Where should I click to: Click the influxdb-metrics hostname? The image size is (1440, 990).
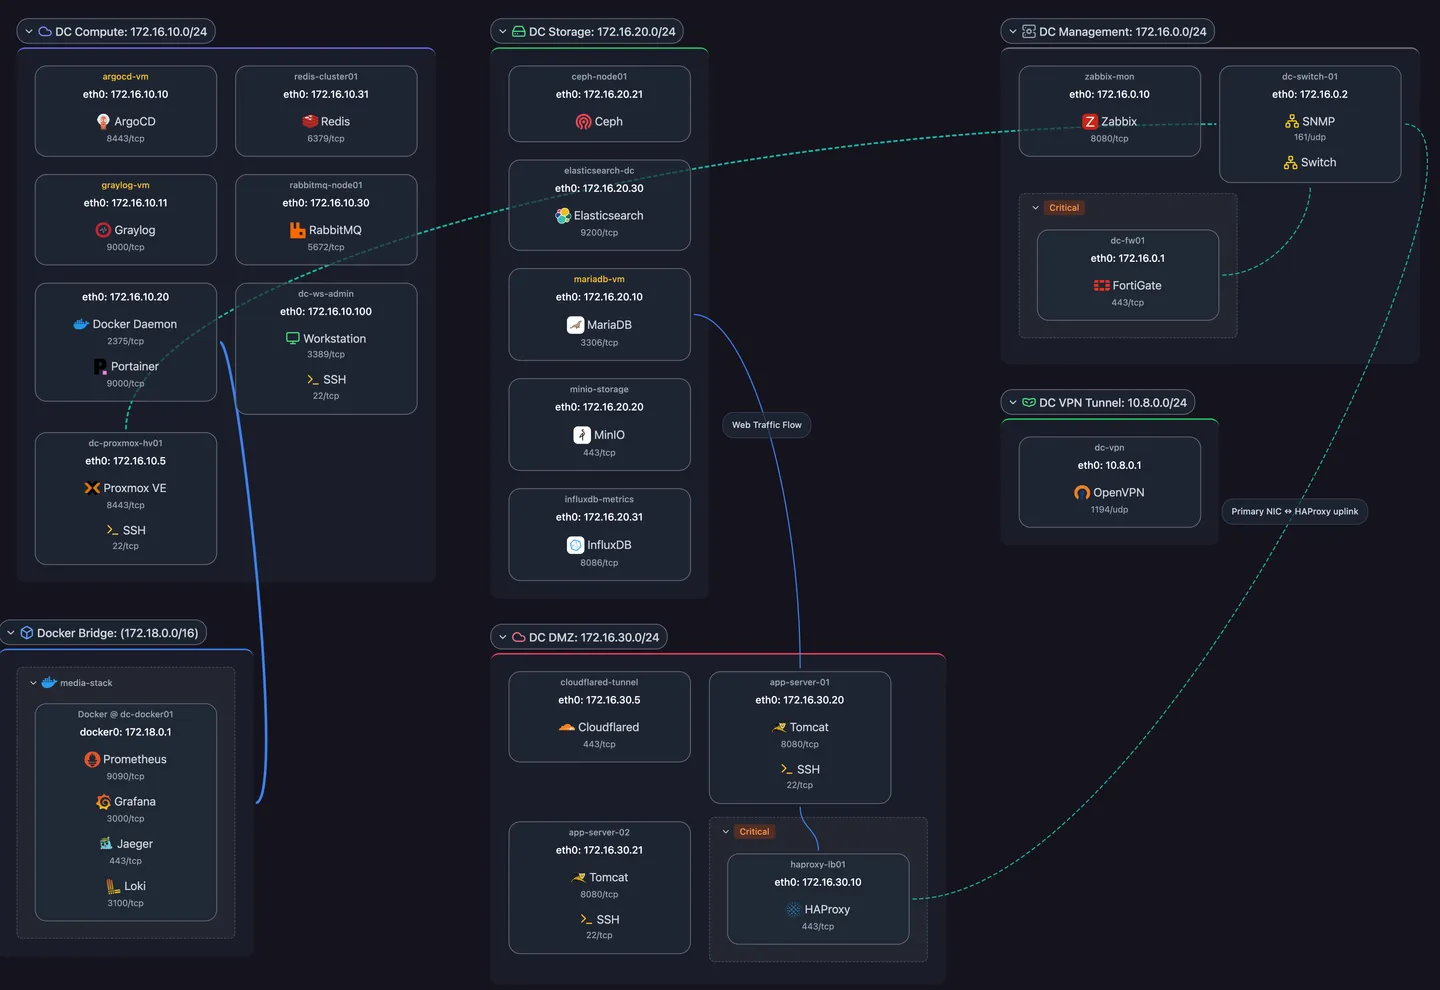pos(599,499)
